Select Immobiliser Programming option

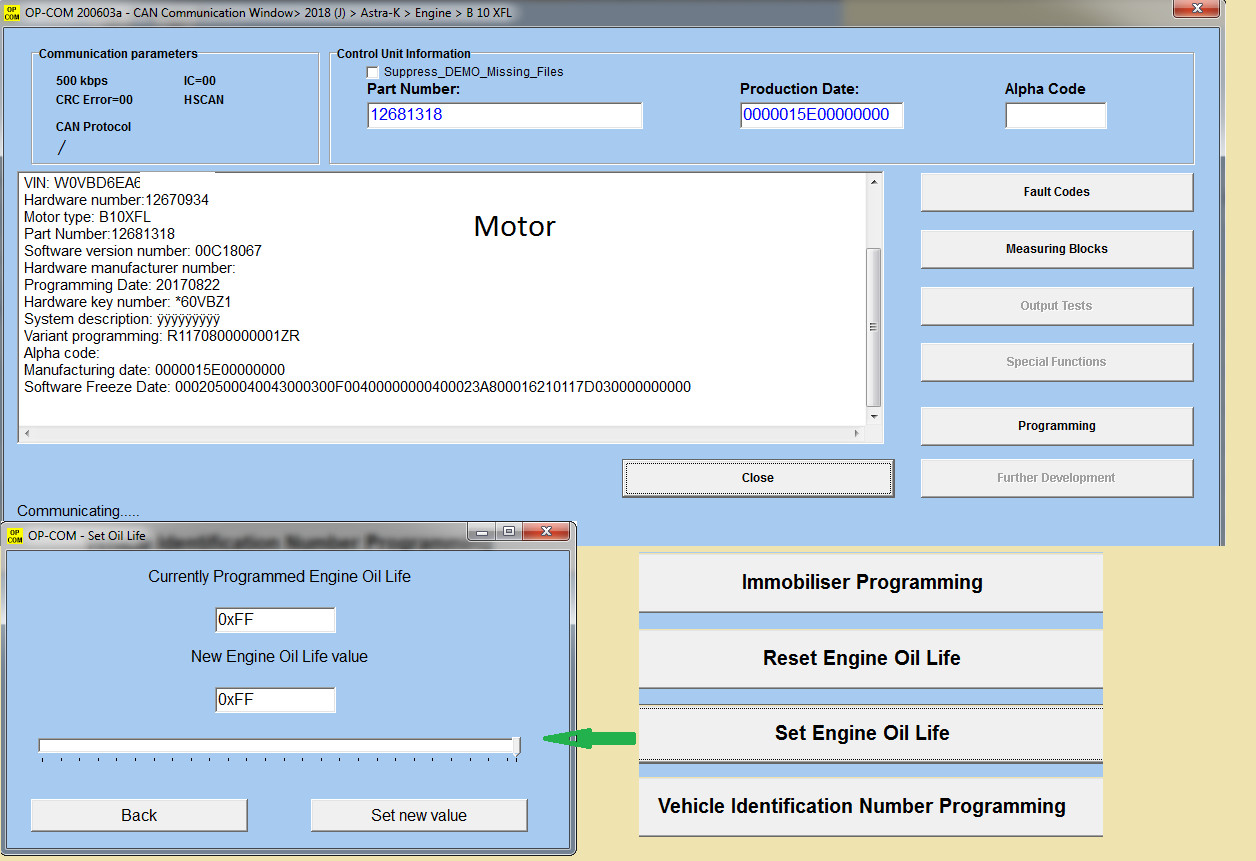[x=870, y=582]
